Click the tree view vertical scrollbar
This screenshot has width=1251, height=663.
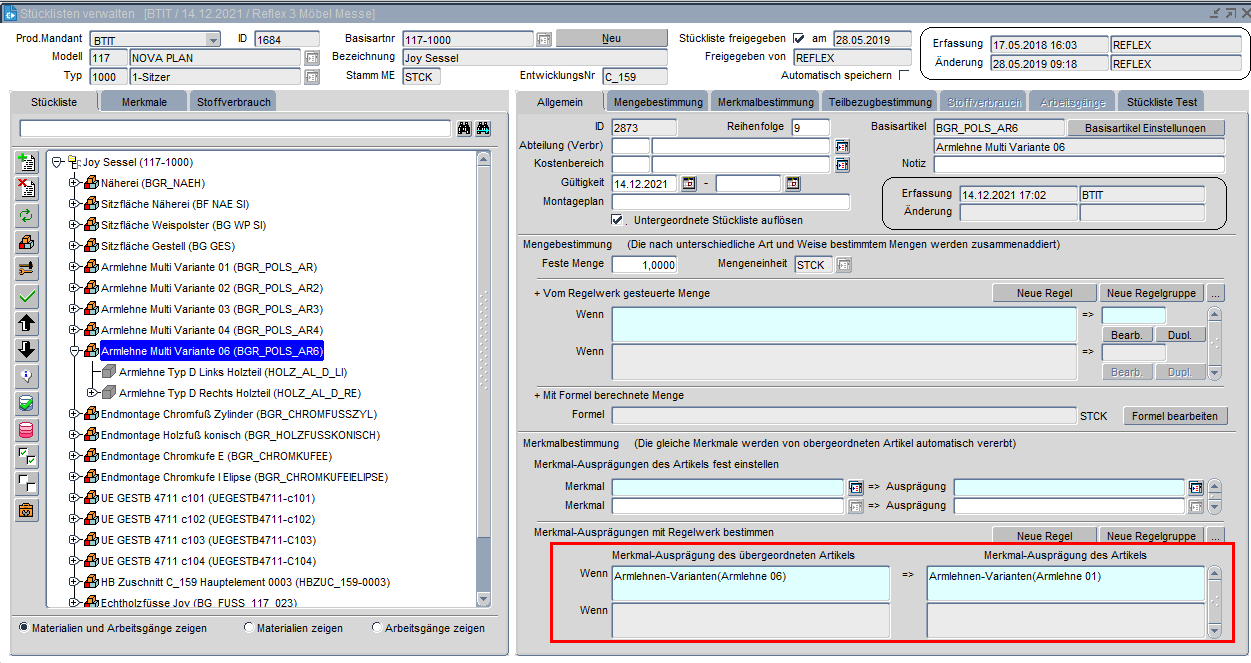[484, 380]
